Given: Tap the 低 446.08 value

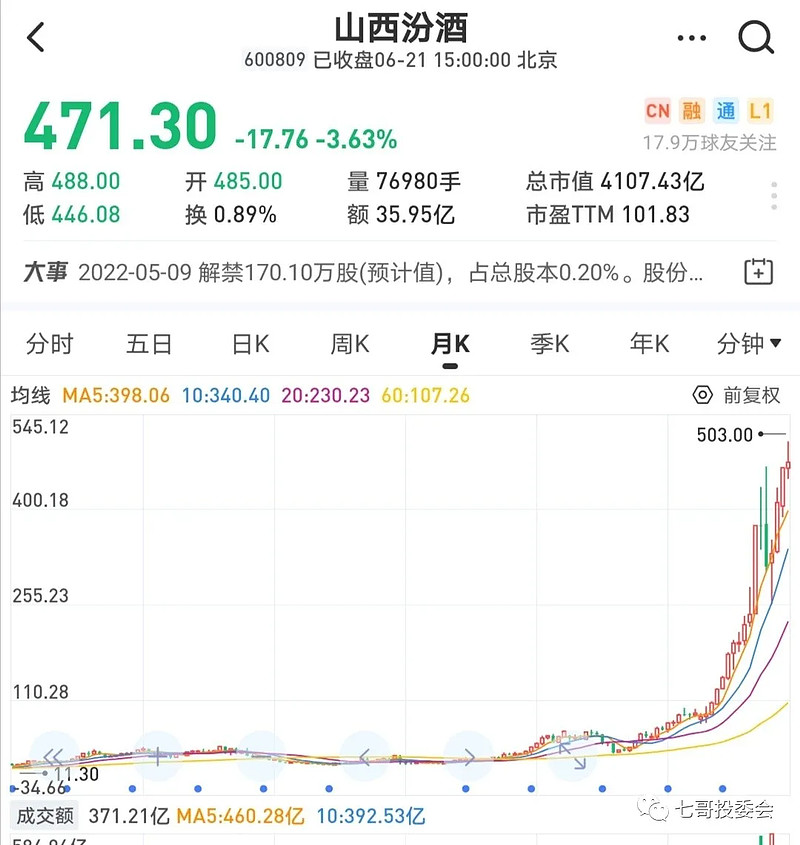Looking at the screenshot, I should click(x=72, y=214).
